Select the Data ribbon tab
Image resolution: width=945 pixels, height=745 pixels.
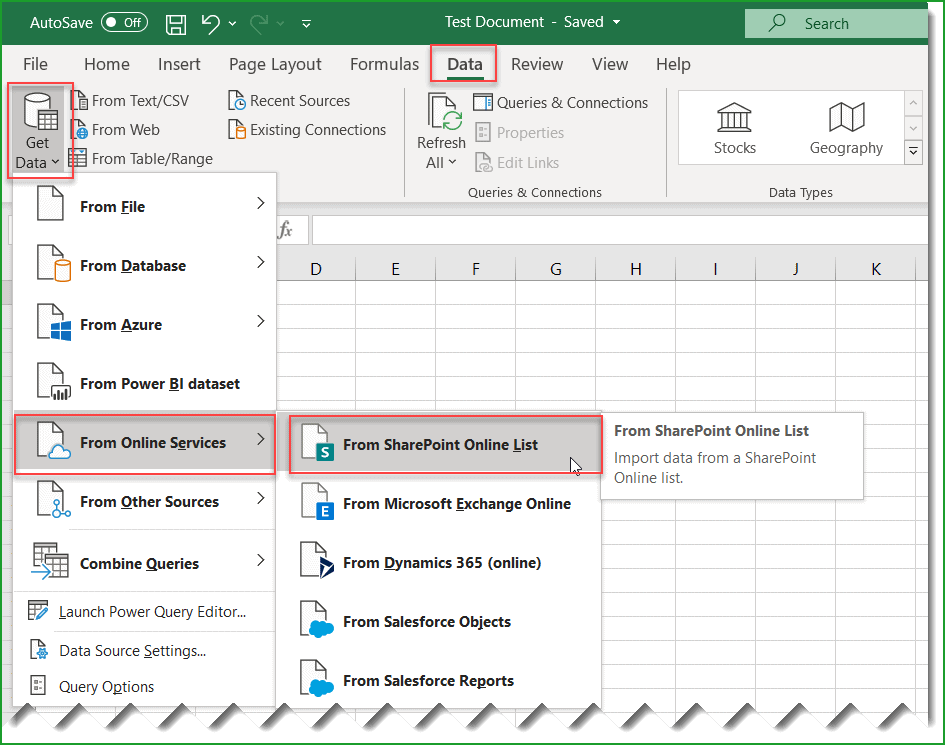click(x=464, y=64)
